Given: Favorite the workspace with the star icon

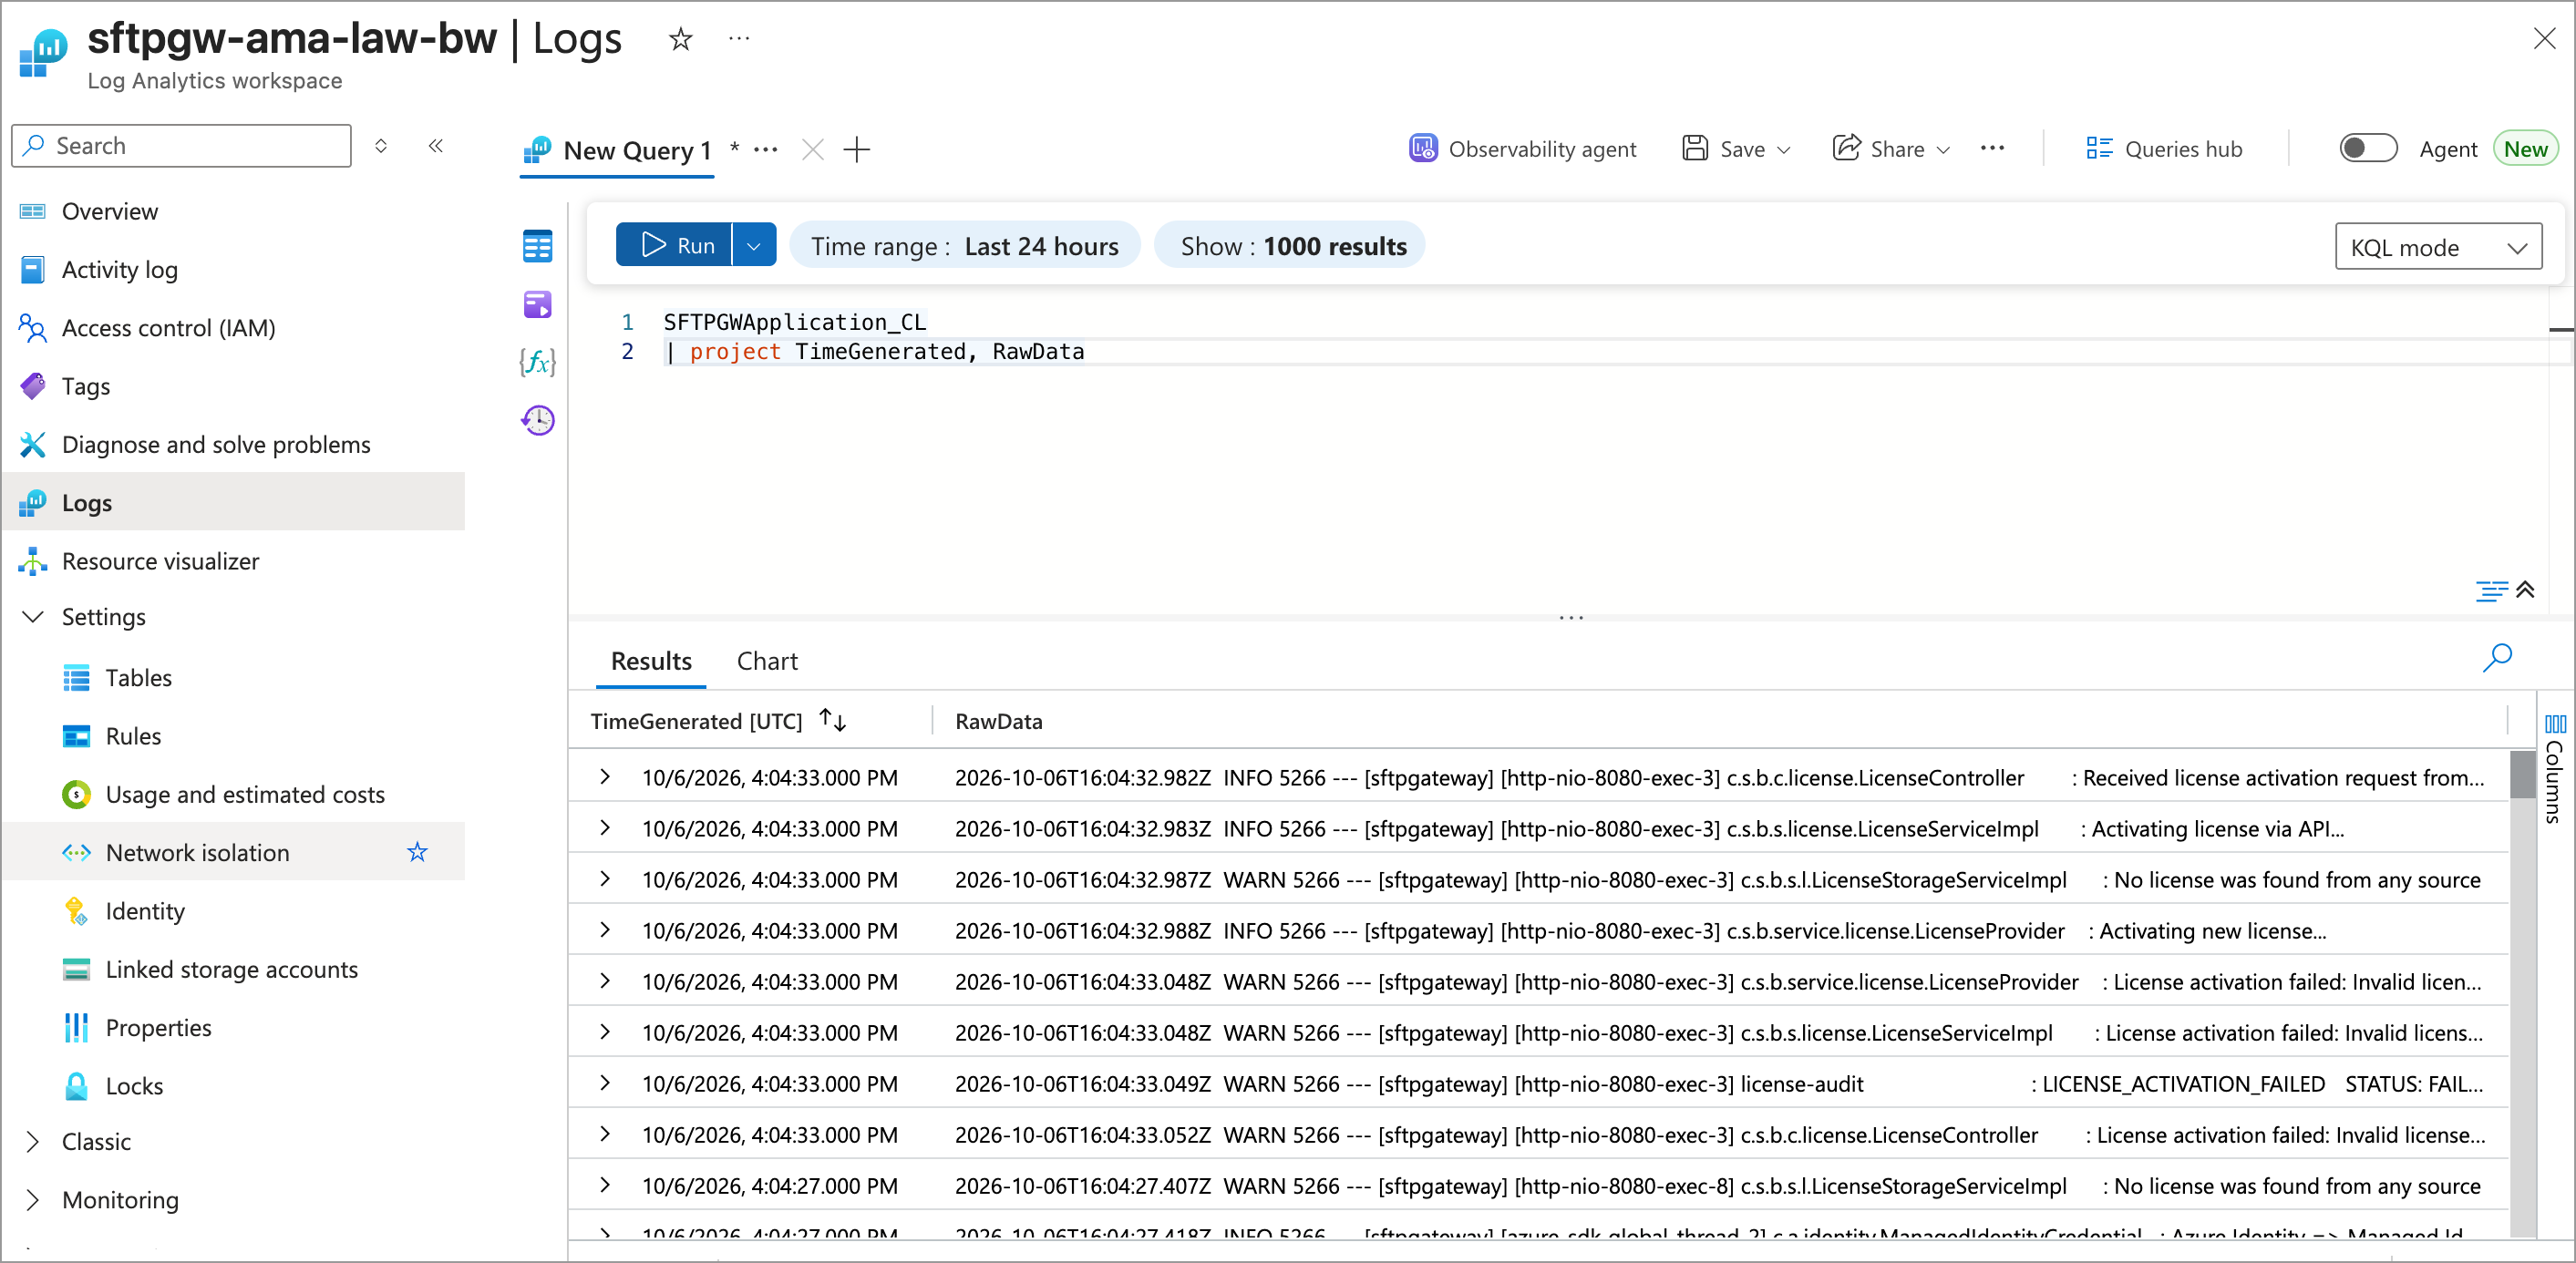Looking at the screenshot, I should click(680, 40).
